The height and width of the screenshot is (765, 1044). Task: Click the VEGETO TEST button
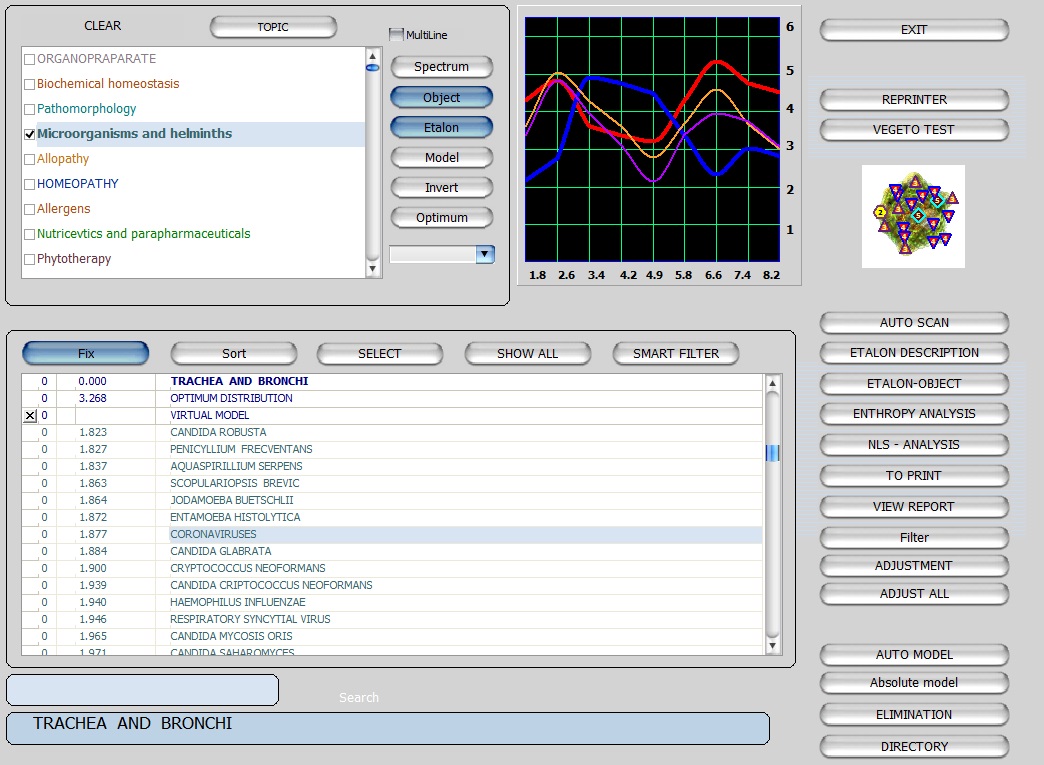pyautogui.click(x=914, y=130)
